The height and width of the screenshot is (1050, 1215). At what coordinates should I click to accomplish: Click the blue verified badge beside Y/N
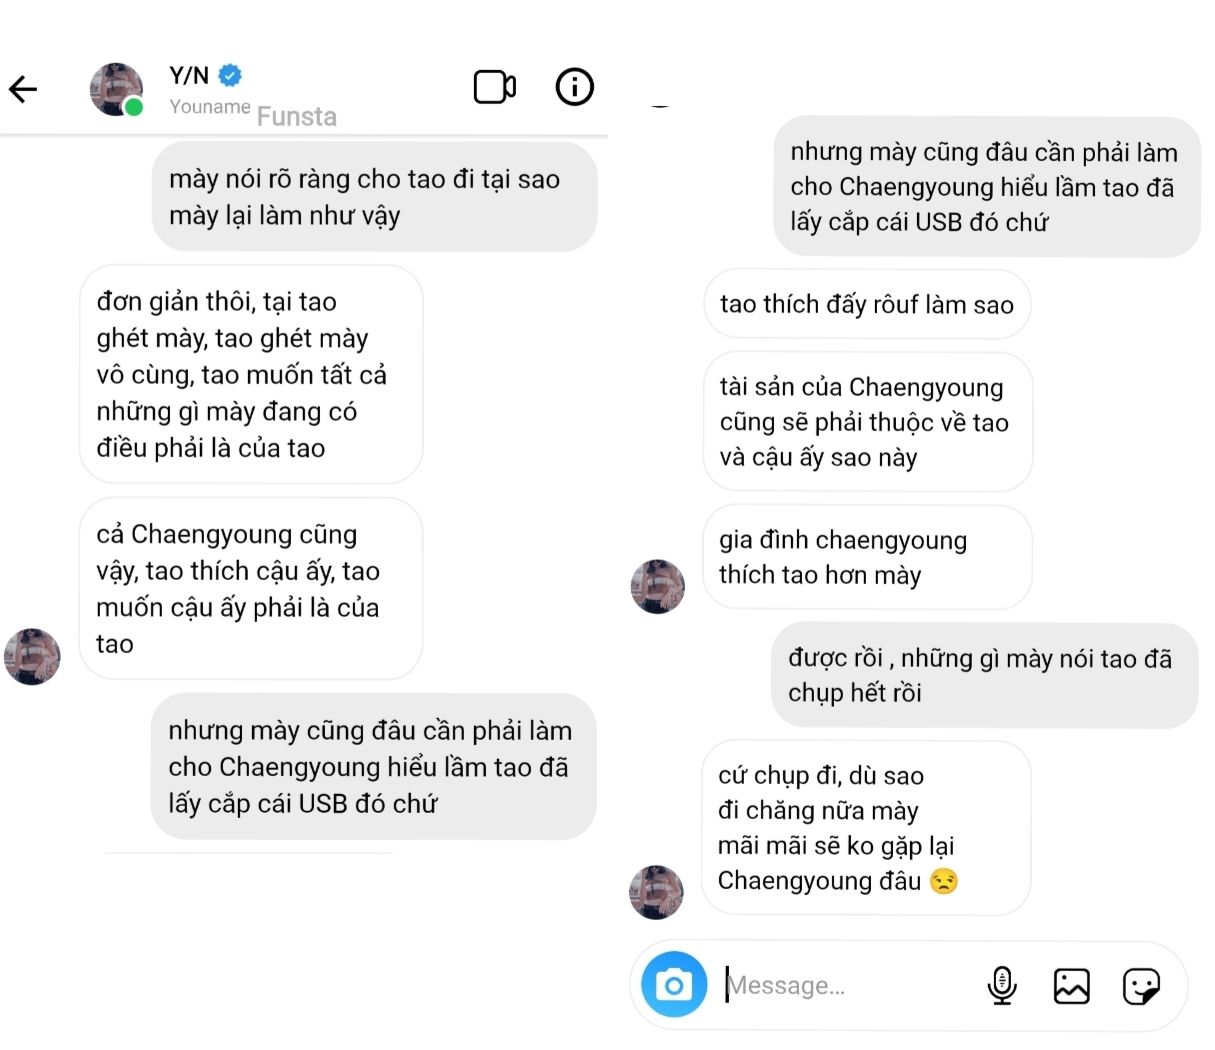point(230,75)
